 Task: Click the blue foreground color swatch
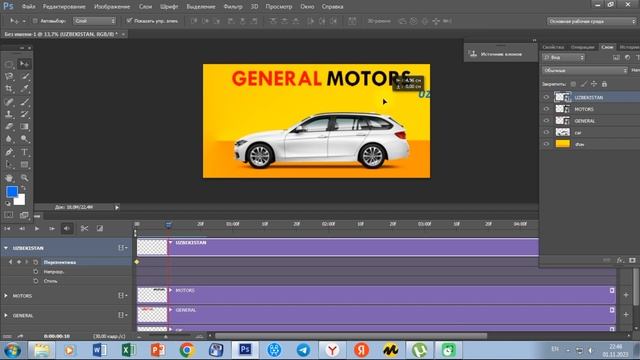point(12,191)
